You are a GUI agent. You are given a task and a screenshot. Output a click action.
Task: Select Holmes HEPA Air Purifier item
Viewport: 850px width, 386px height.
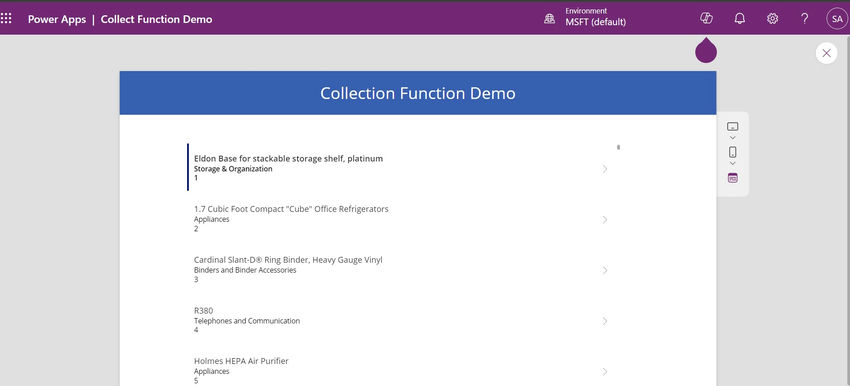[241, 361]
